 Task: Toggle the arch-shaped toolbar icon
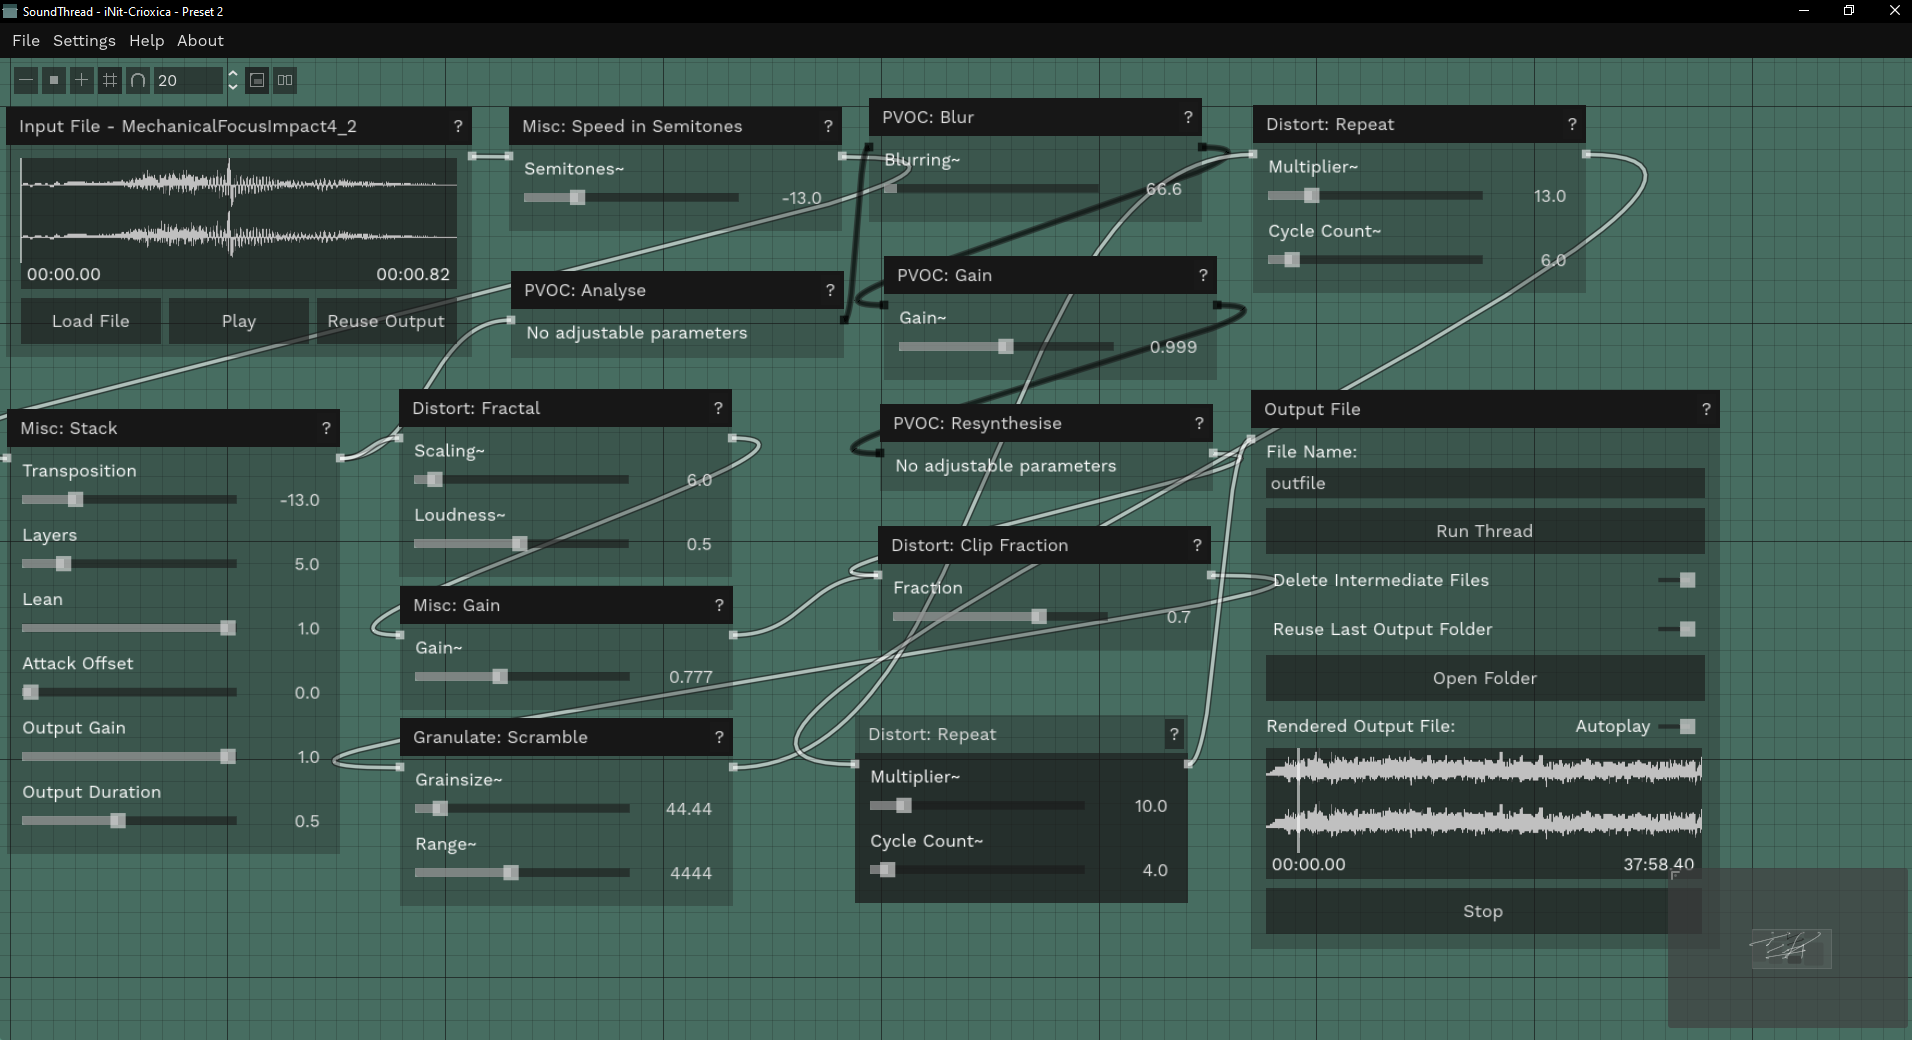138,80
